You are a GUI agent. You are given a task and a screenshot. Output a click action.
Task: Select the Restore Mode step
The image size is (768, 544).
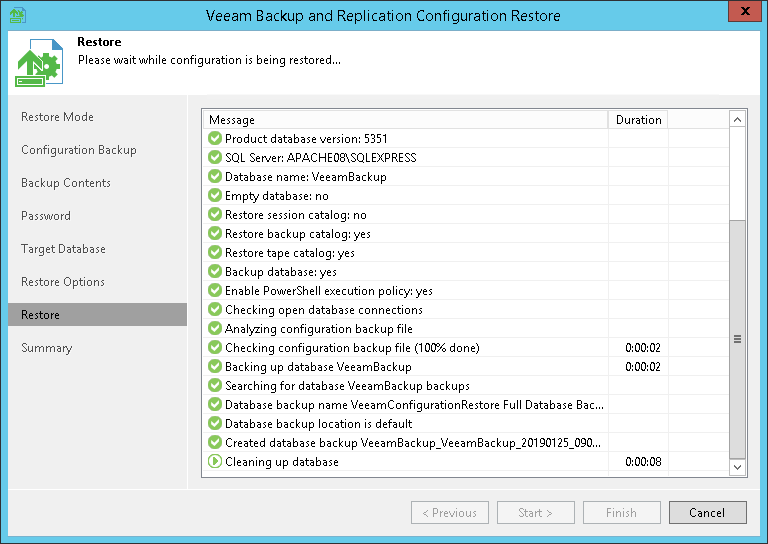(x=57, y=117)
